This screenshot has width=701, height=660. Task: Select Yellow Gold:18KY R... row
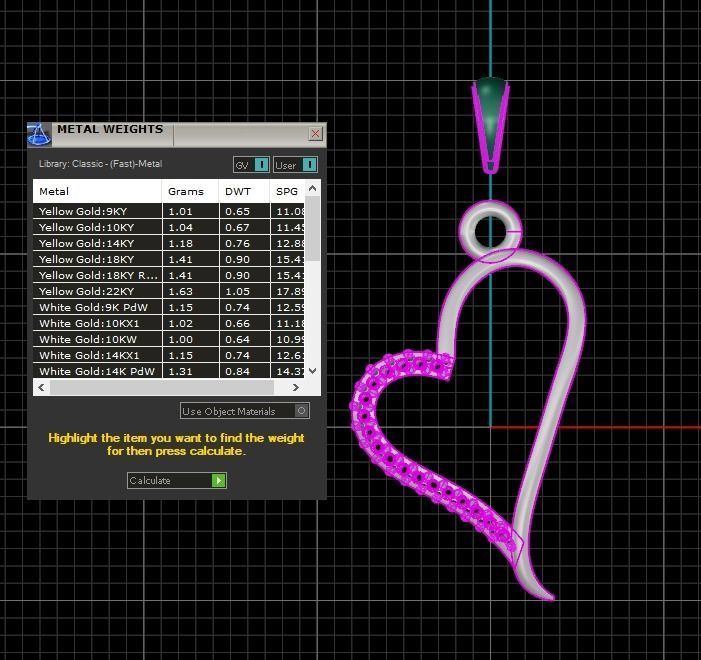click(x=169, y=275)
